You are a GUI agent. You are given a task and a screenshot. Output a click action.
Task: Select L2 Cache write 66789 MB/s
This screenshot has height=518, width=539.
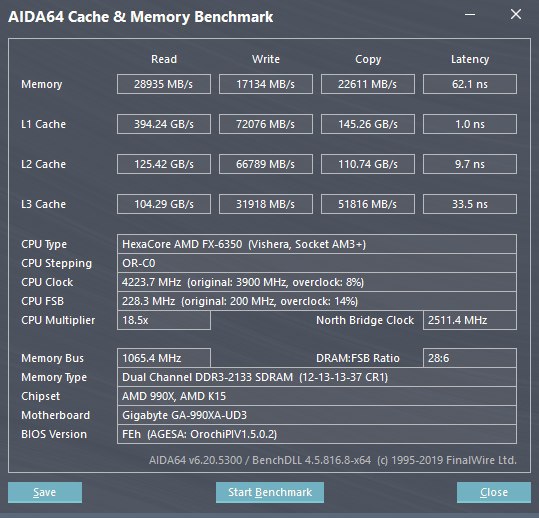[266, 164]
